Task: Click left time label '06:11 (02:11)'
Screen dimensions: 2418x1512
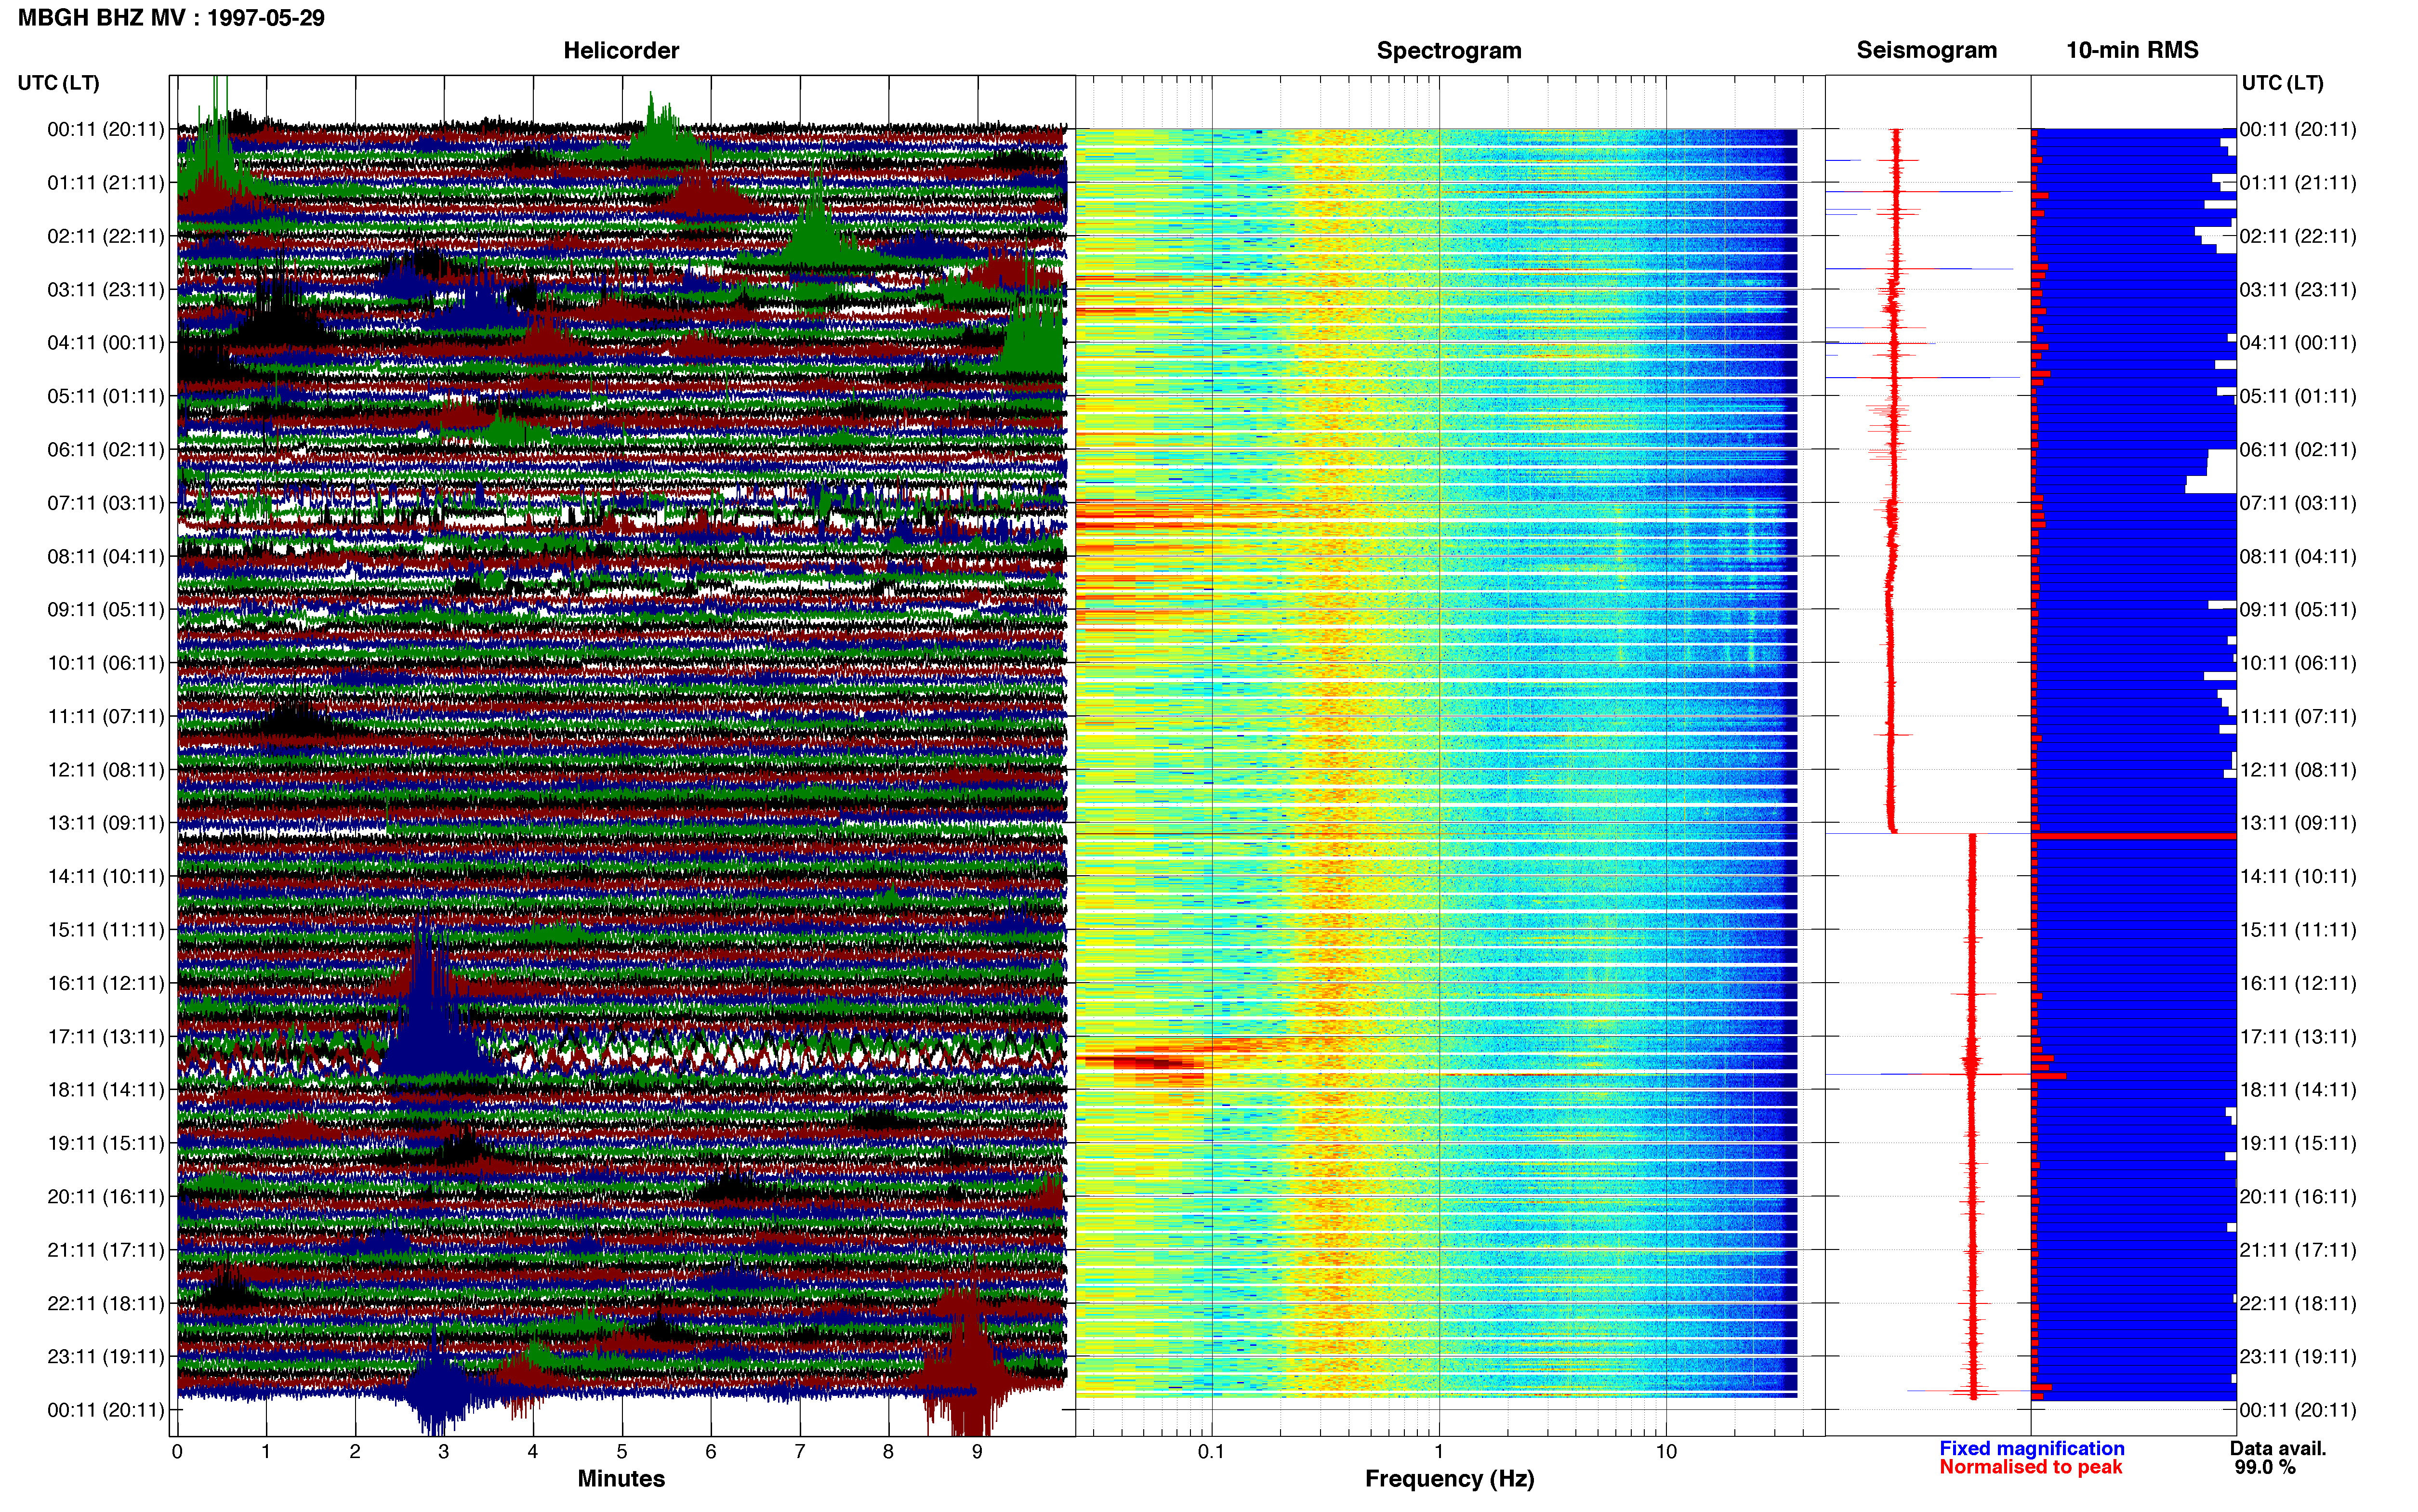Action: click(106, 449)
